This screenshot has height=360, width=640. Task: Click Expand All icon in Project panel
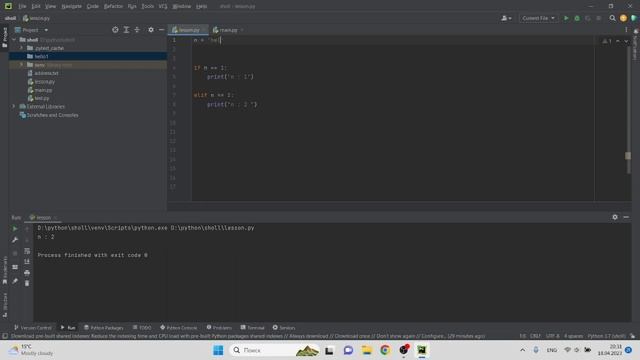[126, 30]
